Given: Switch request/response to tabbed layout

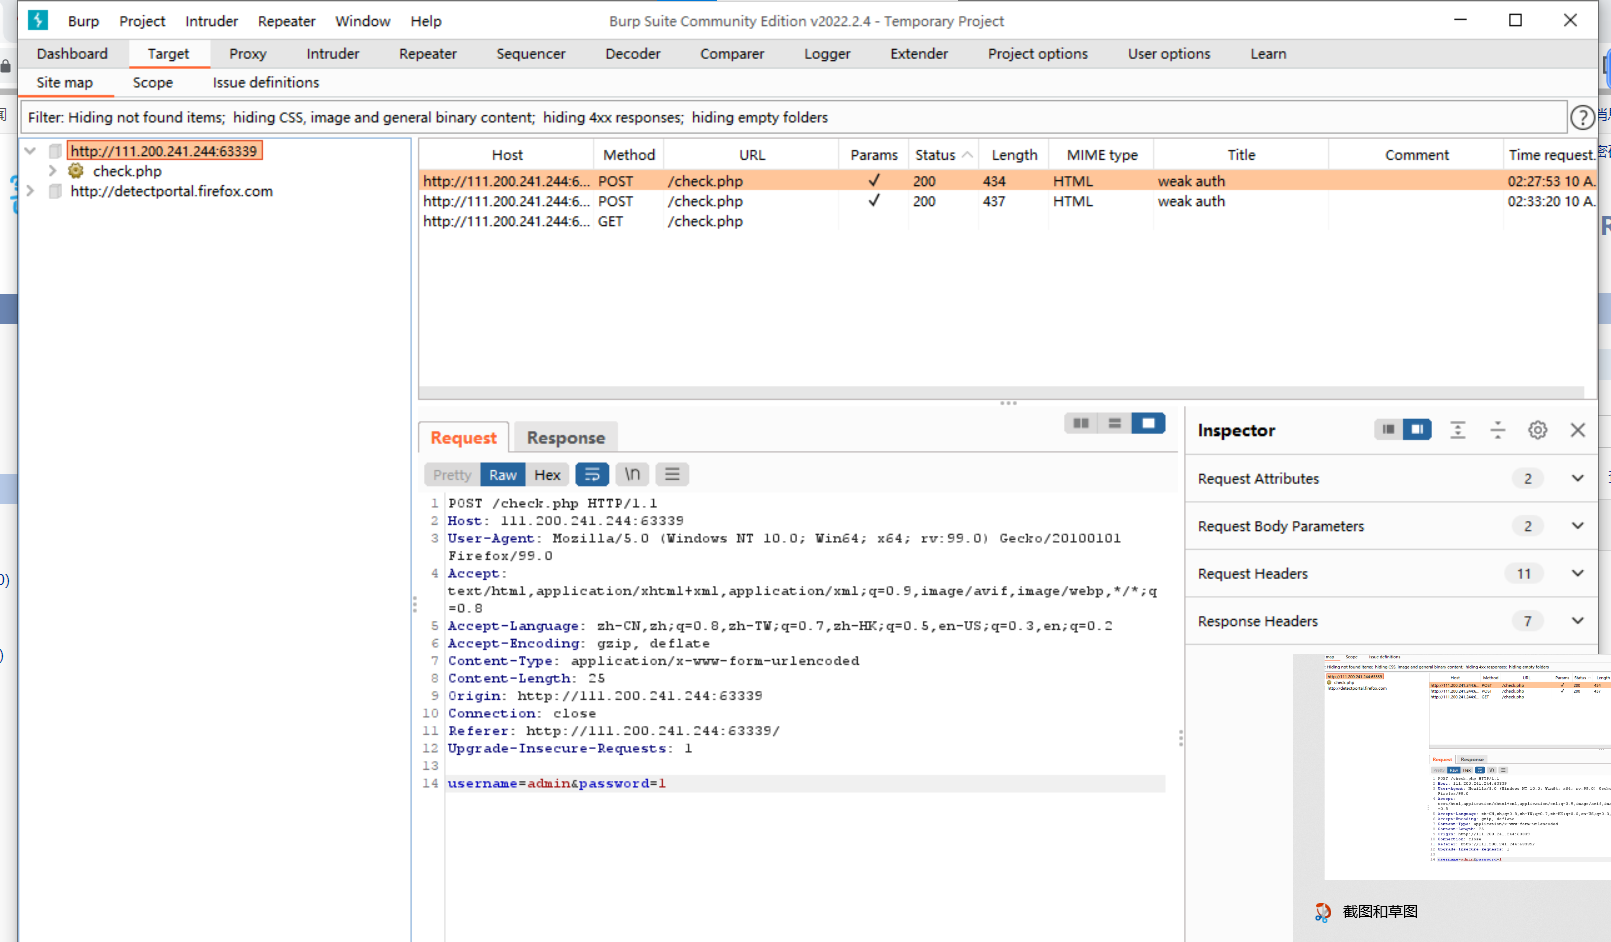Looking at the screenshot, I should (1148, 423).
